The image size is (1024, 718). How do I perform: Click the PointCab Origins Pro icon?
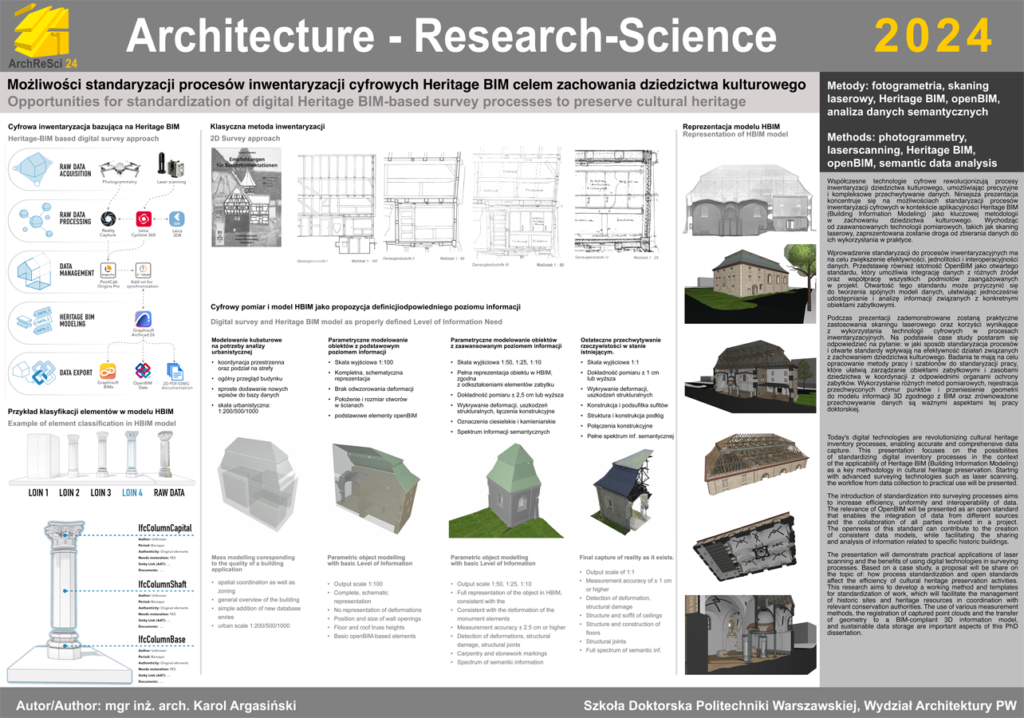[106, 270]
